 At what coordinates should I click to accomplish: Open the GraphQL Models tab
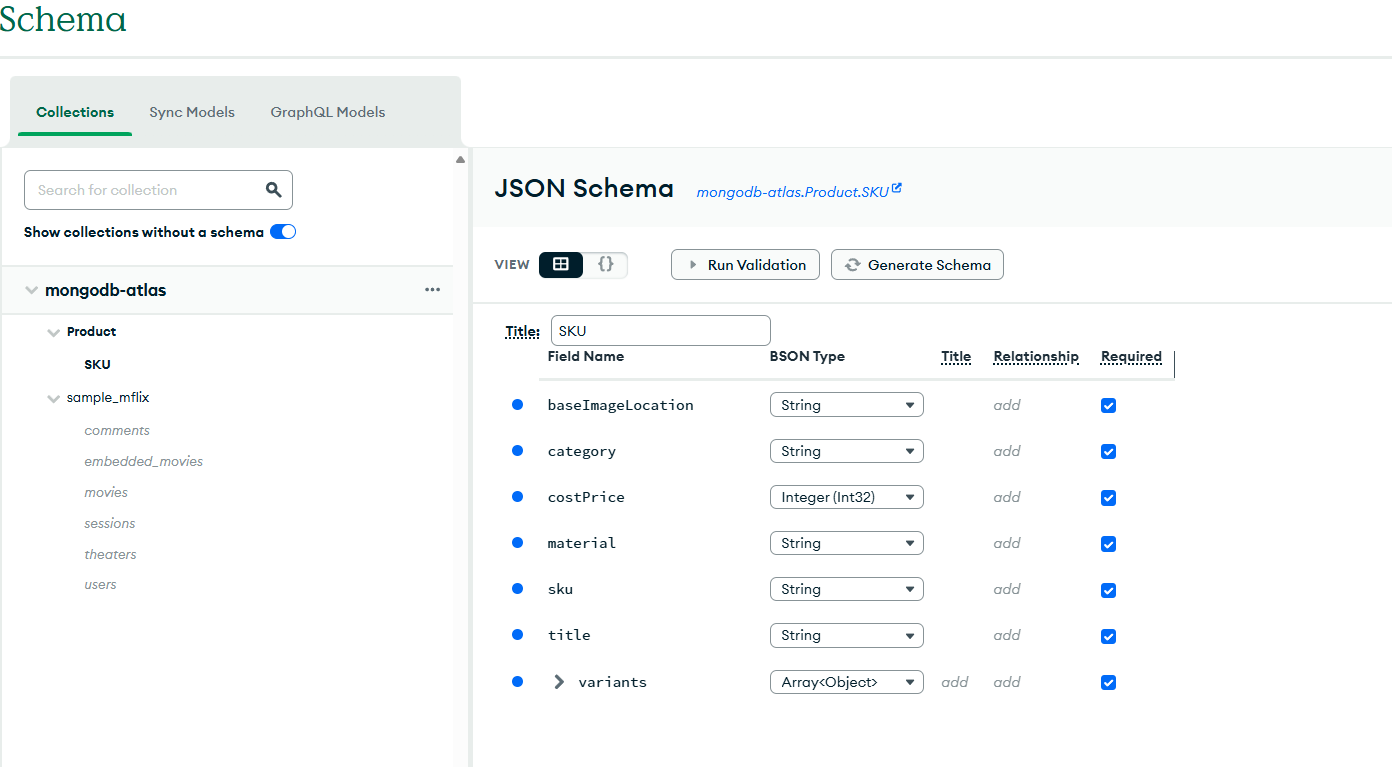pos(327,112)
